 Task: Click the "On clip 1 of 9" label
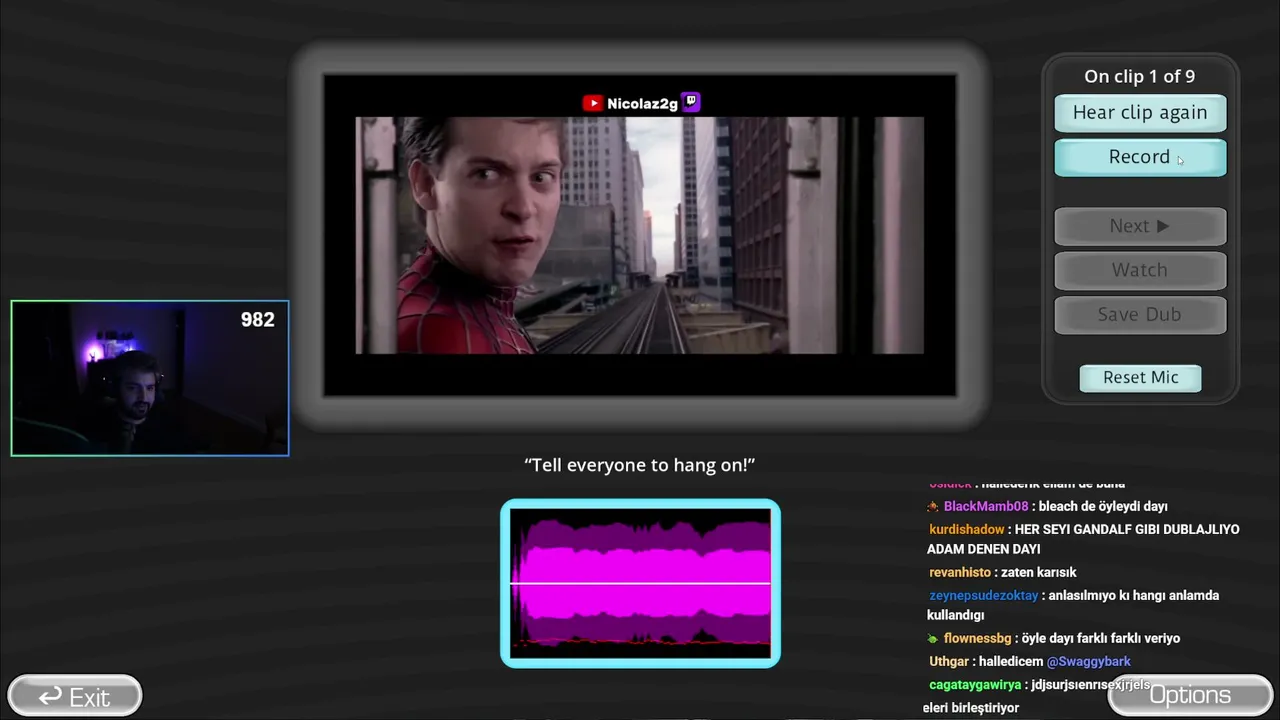coord(1139,77)
